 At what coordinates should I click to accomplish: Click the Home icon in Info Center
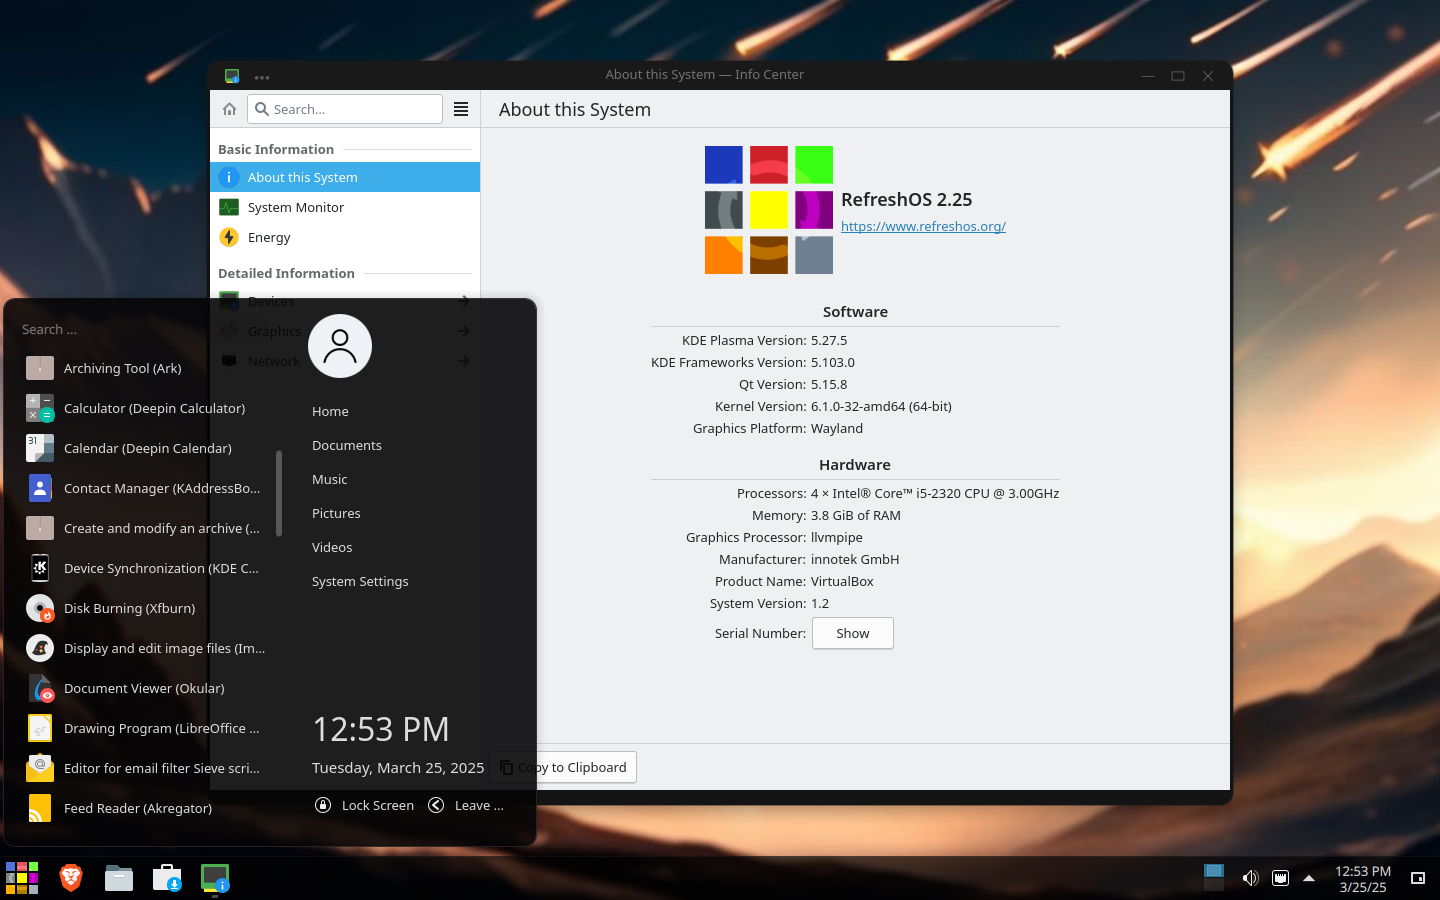(x=229, y=109)
